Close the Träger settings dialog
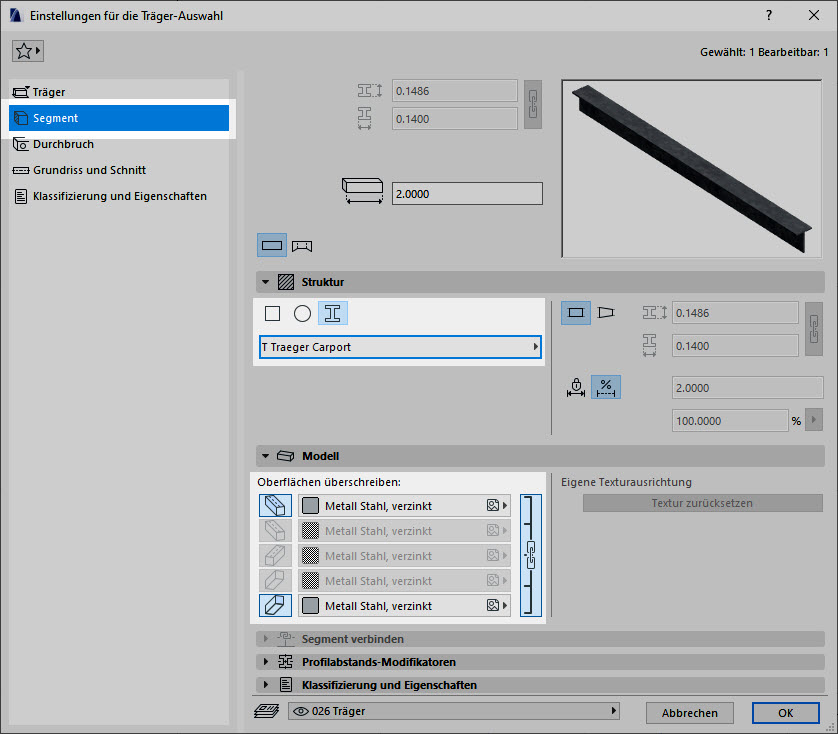The width and height of the screenshot is (838, 734). click(813, 15)
